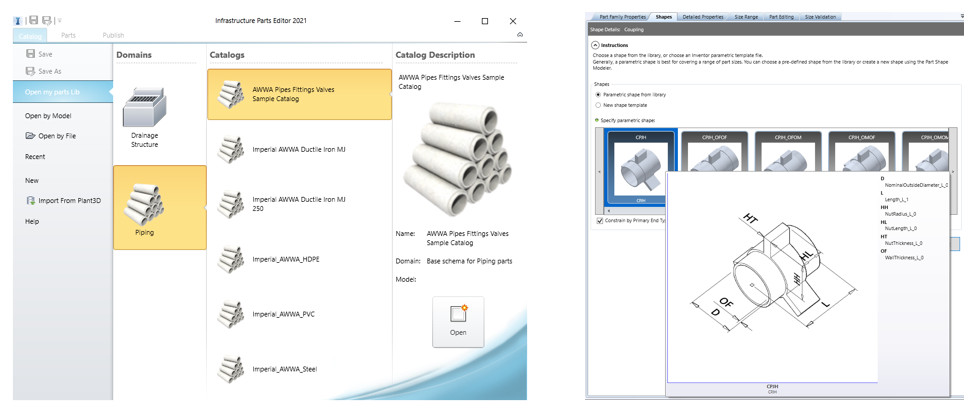Collapse the ribbon with the chevron arrow
This screenshot has width=971, height=411.
(520, 35)
